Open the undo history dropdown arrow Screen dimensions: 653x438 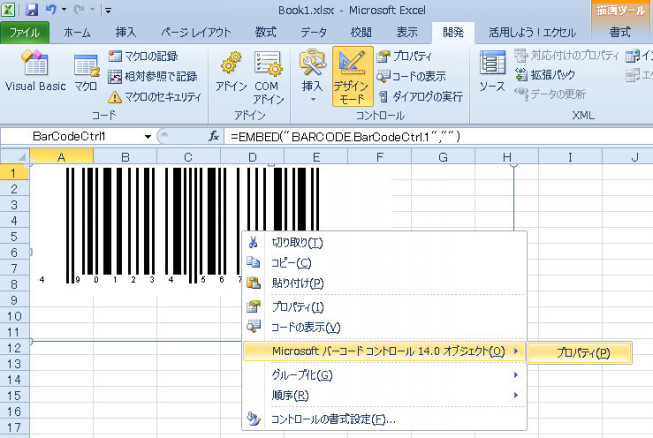pos(64,10)
